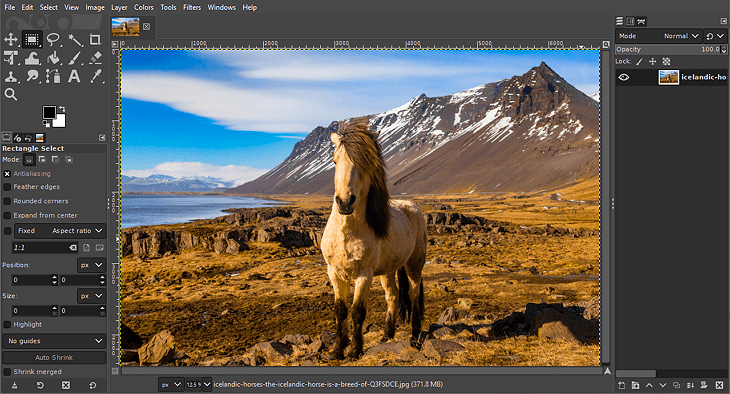730x394 pixels.
Task: Expand the No guides dropdown
Action: click(54, 341)
